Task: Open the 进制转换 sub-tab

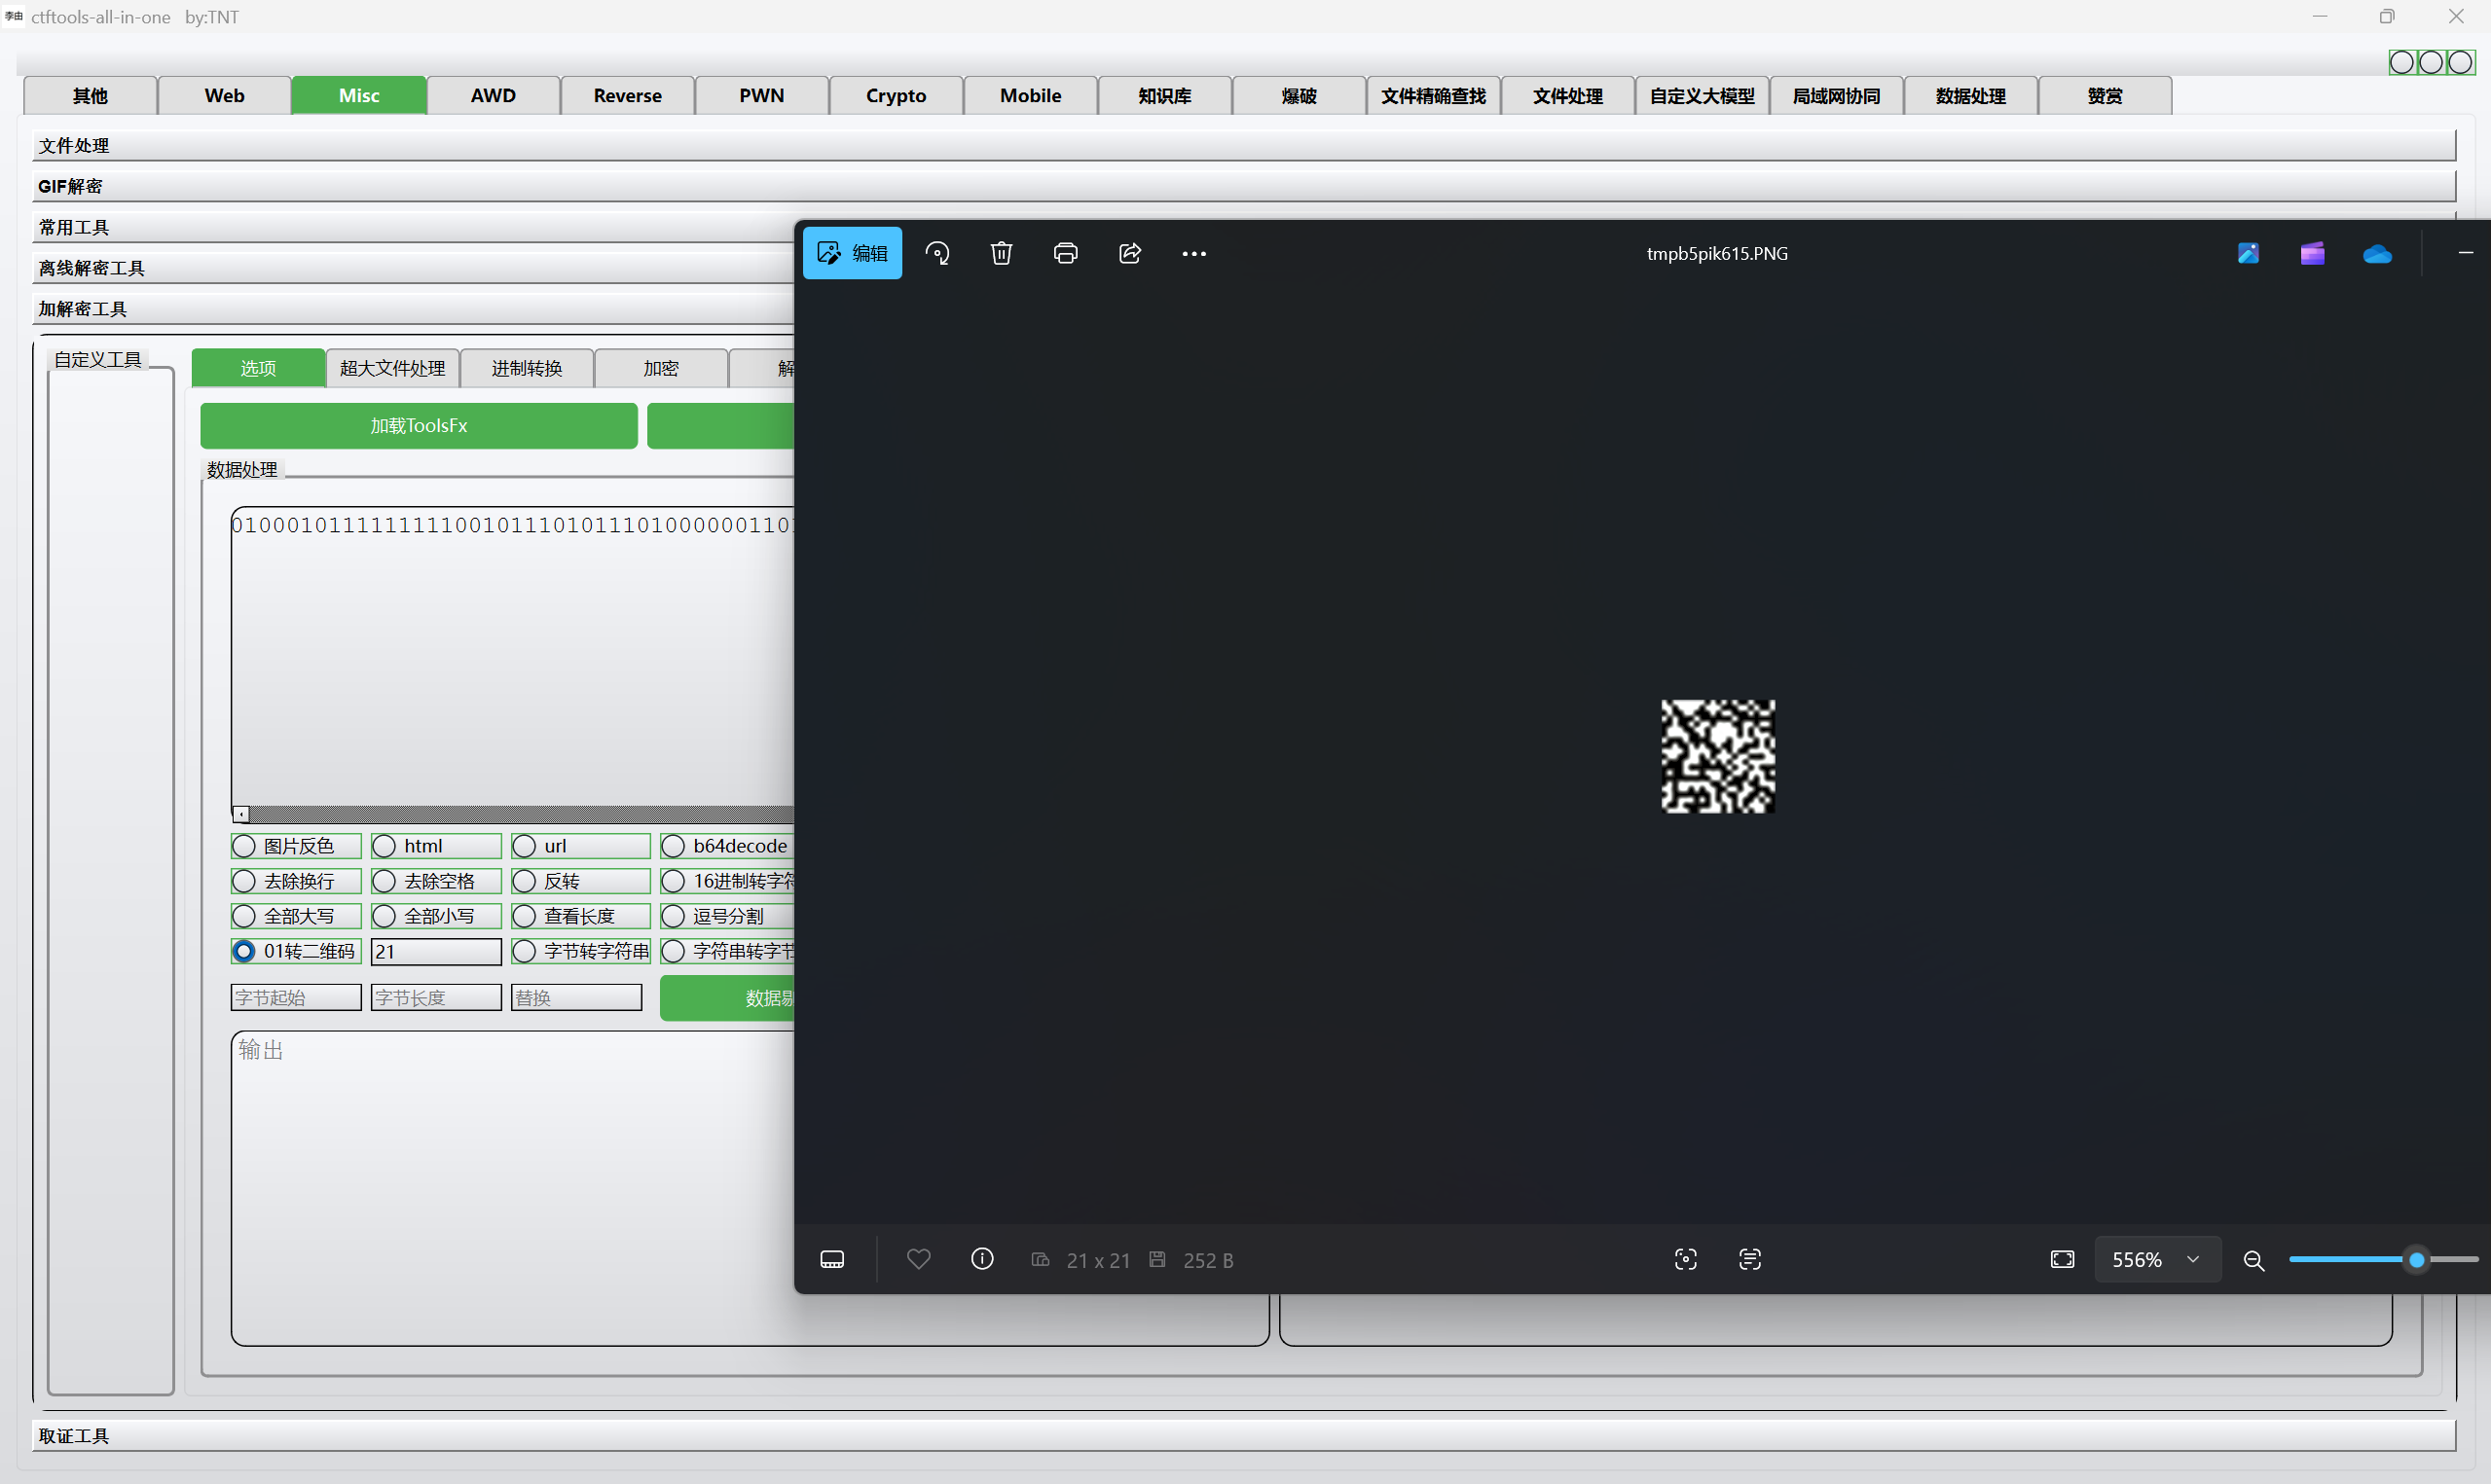Action: click(527, 368)
